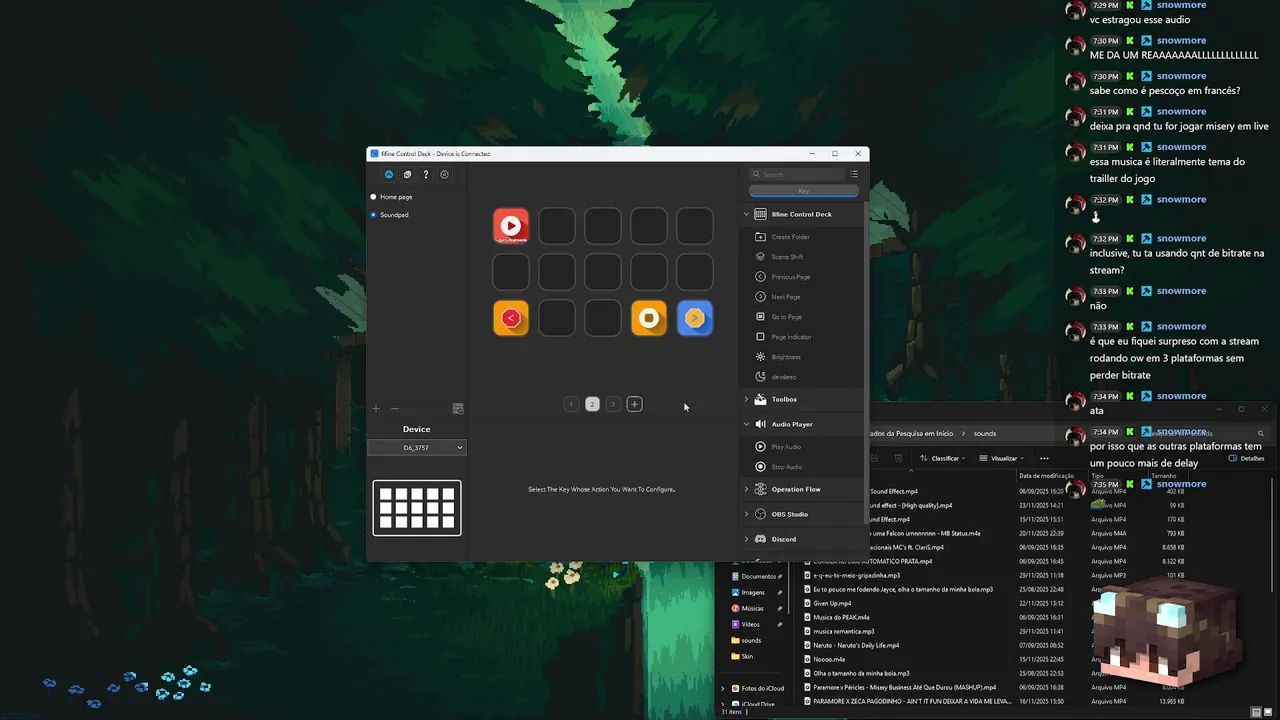
Task: Select file Given Up.mp4
Action: pyautogui.click(x=827, y=603)
